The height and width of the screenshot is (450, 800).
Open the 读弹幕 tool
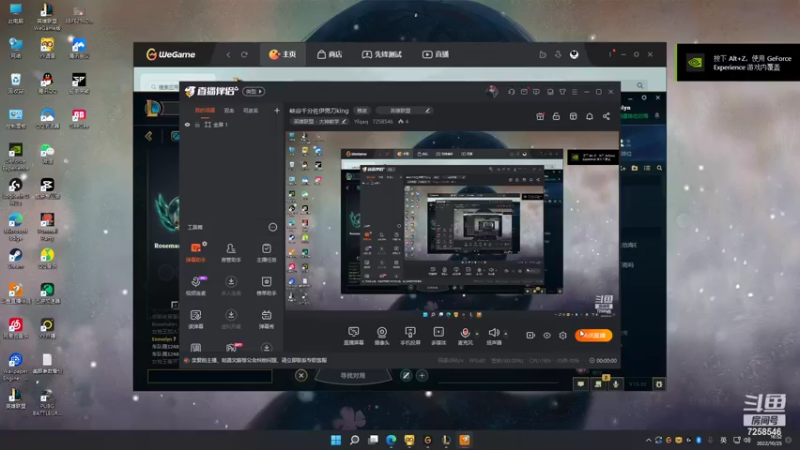pyautogui.click(x=195, y=319)
